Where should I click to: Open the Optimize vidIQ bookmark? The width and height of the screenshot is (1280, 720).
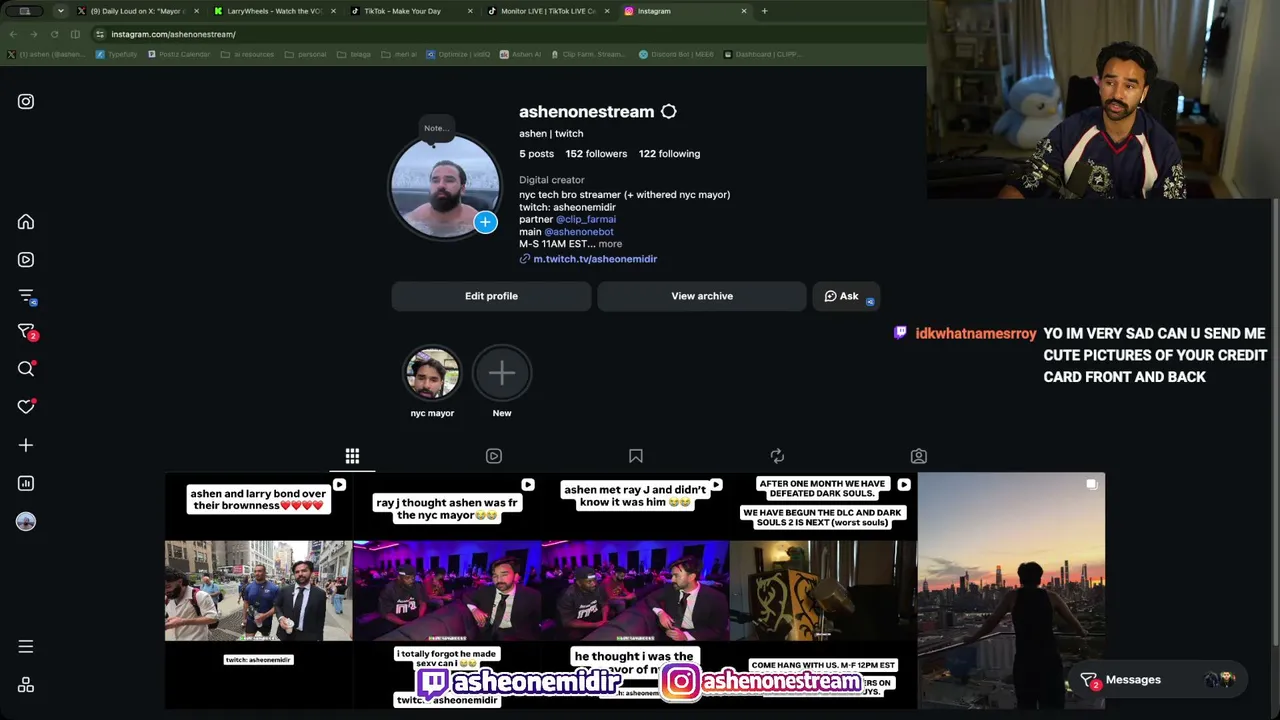tap(460, 54)
